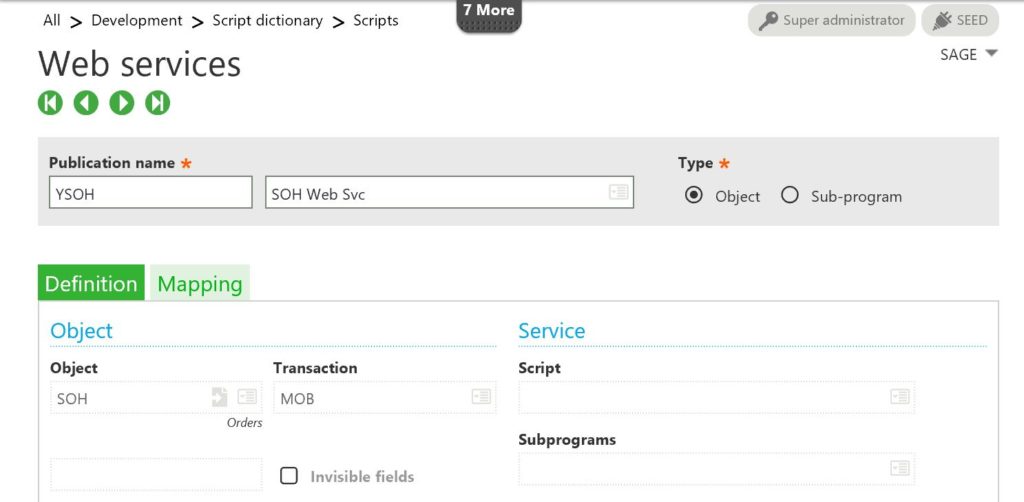Viewport: 1024px width, 502px height.
Task: Go to previous record navigation icon
Action: pos(86,102)
